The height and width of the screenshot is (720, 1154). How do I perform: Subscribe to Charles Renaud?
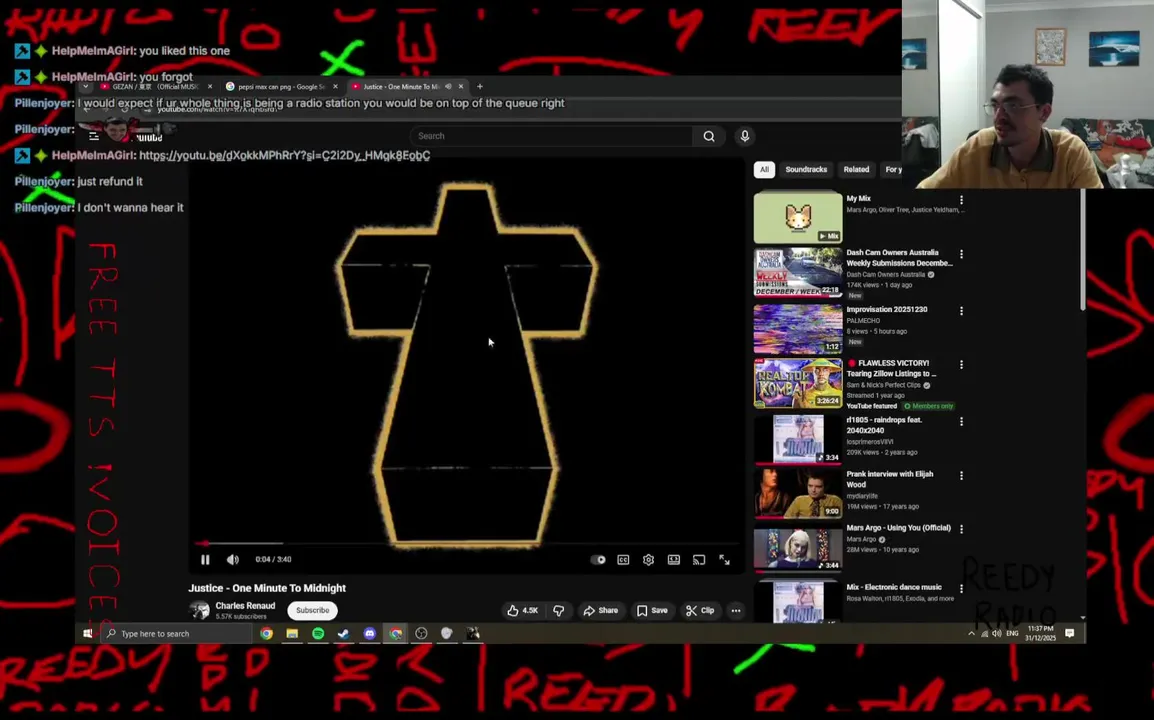(x=313, y=610)
